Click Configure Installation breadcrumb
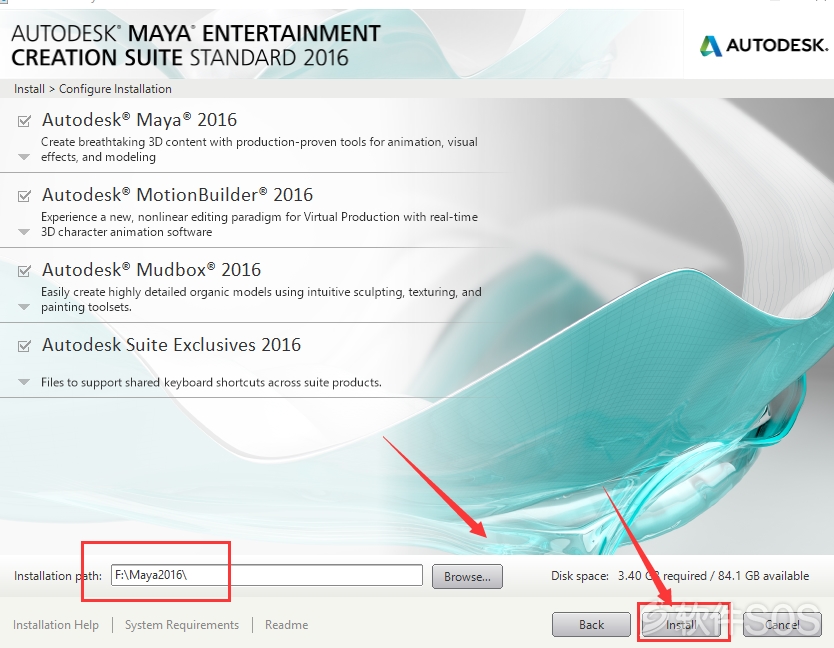Viewport: 834px width, 648px height. tap(115, 89)
